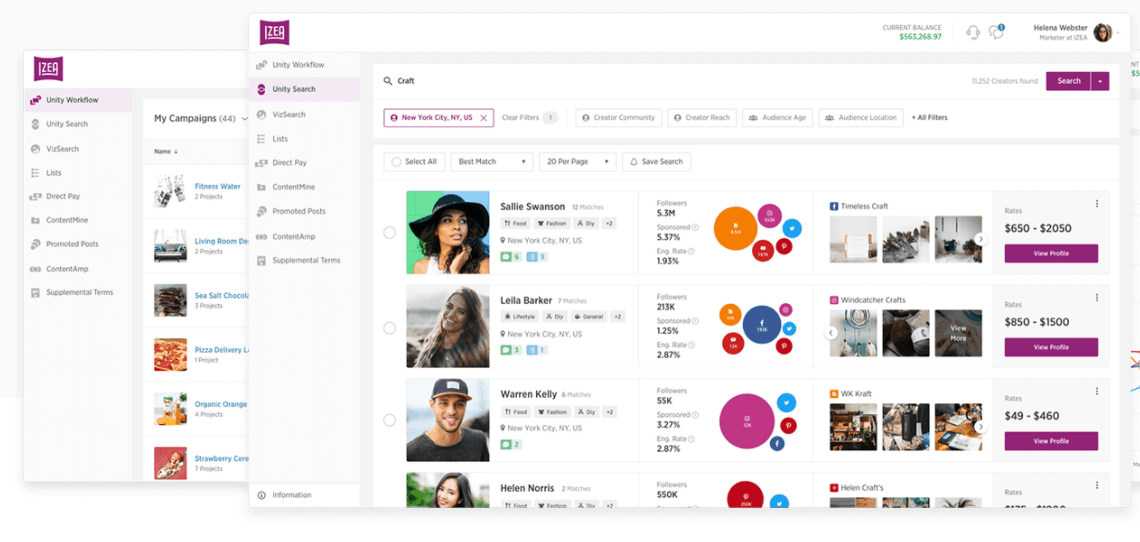Open the Audience Age filter
Screen dimensions: 1140x542
777,117
